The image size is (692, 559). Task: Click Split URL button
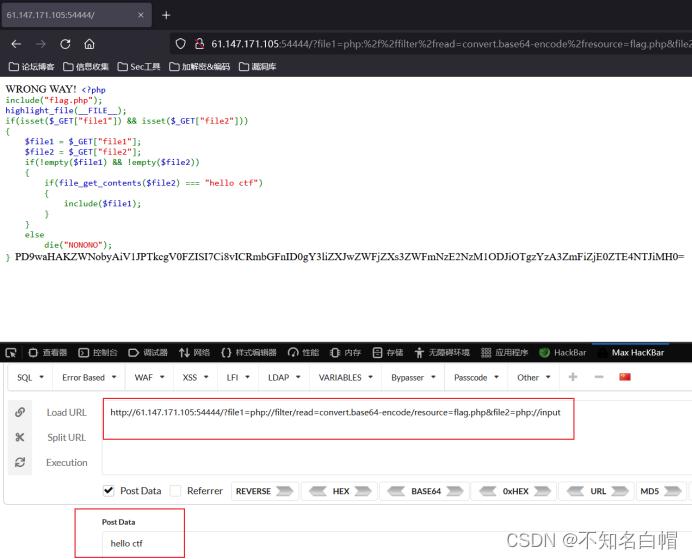[x=67, y=438]
